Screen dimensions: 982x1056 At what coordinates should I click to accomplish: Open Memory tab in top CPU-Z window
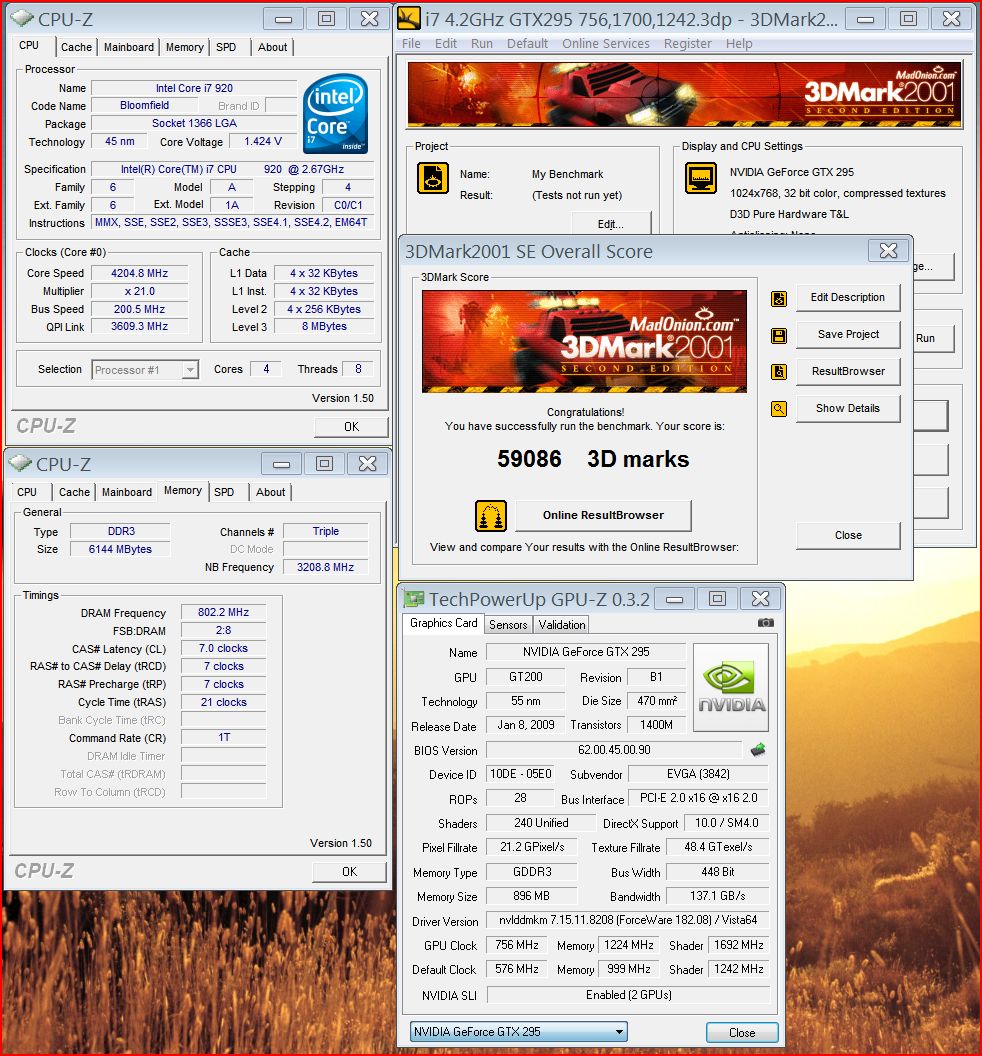click(185, 47)
